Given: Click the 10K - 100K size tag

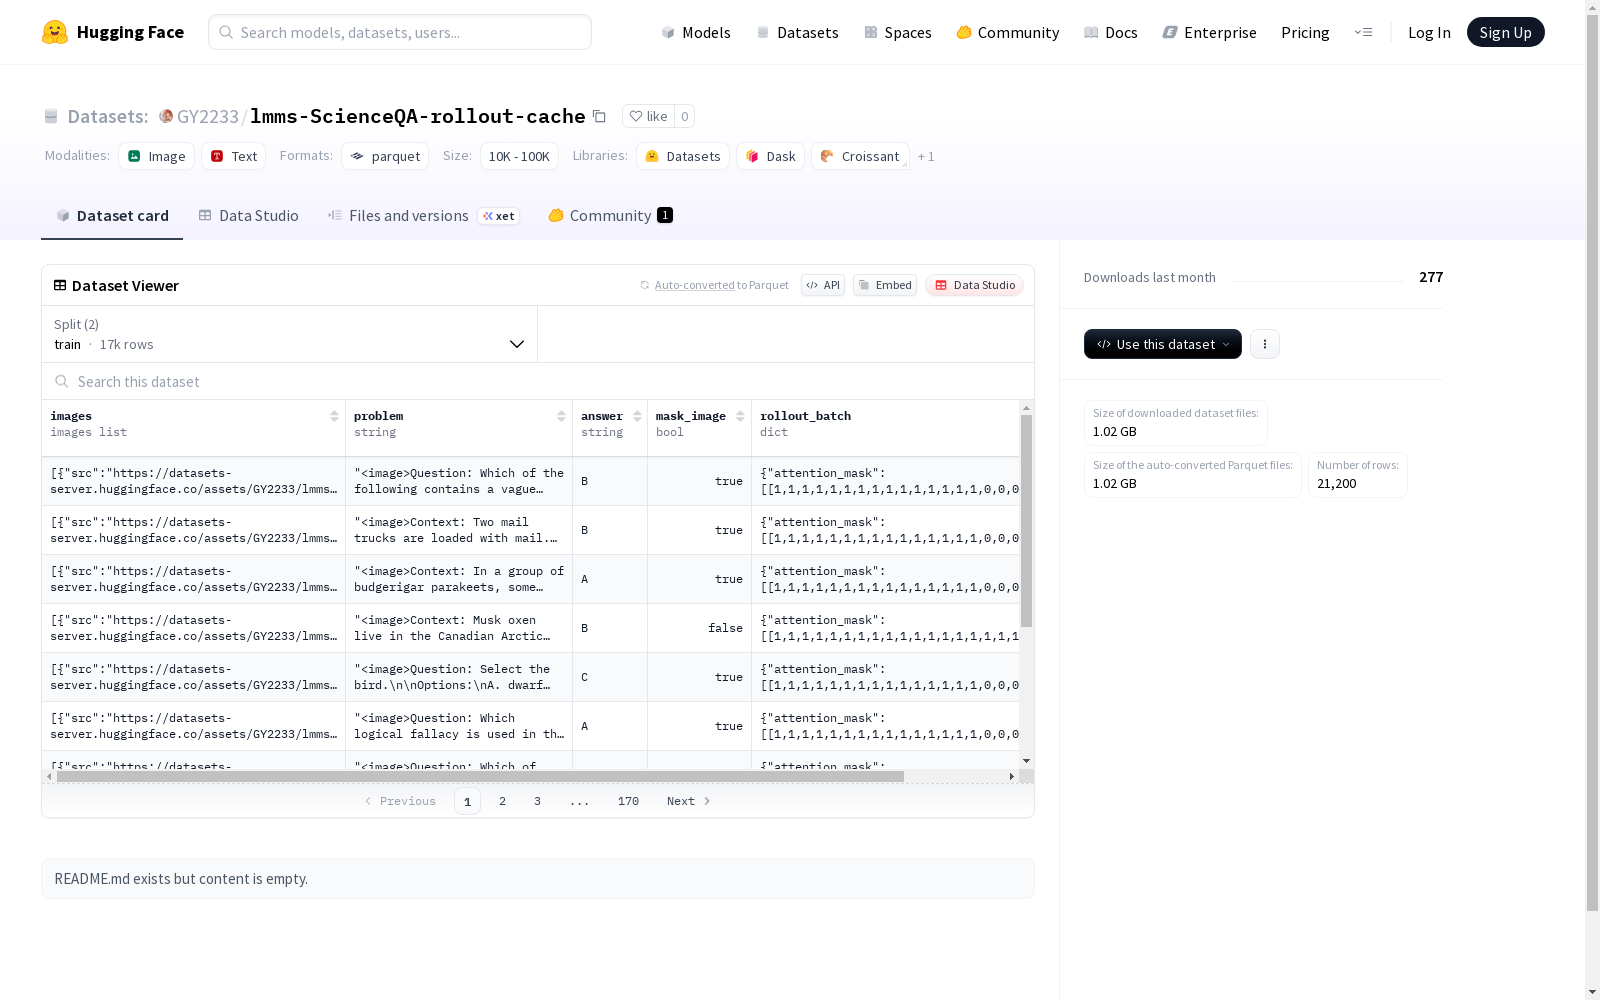Looking at the screenshot, I should click(x=519, y=156).
